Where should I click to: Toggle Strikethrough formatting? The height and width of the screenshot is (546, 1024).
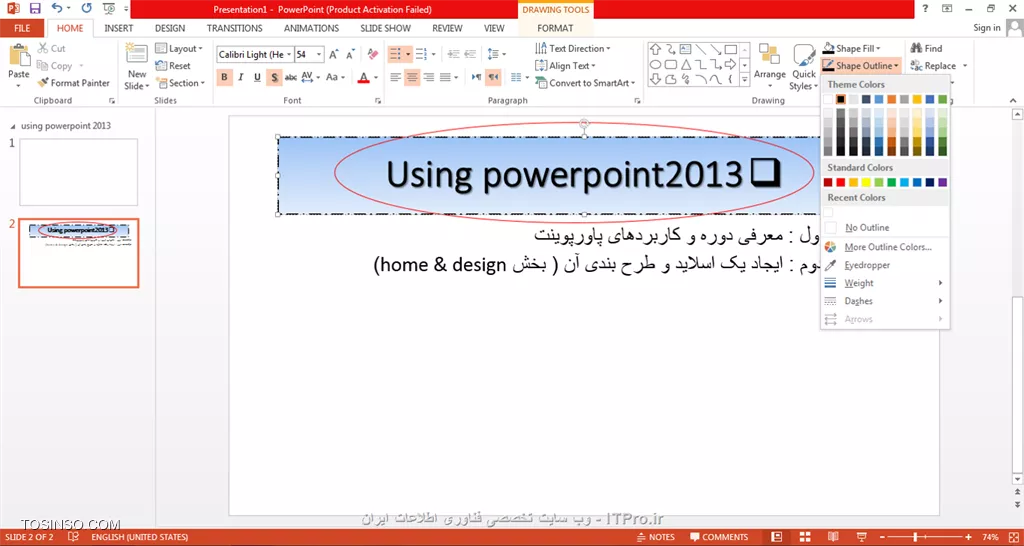[x=291, y=77]
